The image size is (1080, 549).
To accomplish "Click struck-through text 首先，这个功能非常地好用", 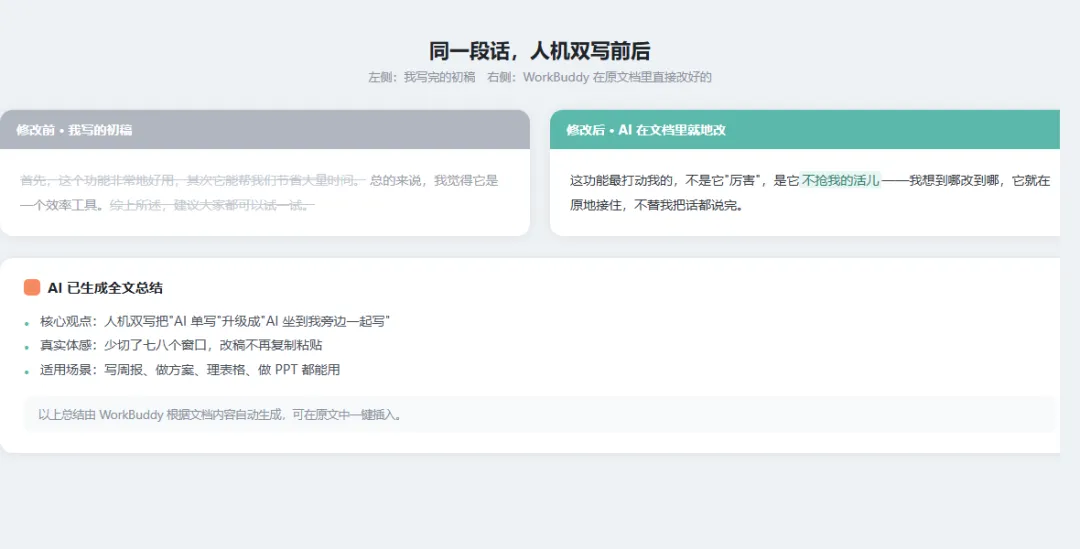I will coord(98,181).
